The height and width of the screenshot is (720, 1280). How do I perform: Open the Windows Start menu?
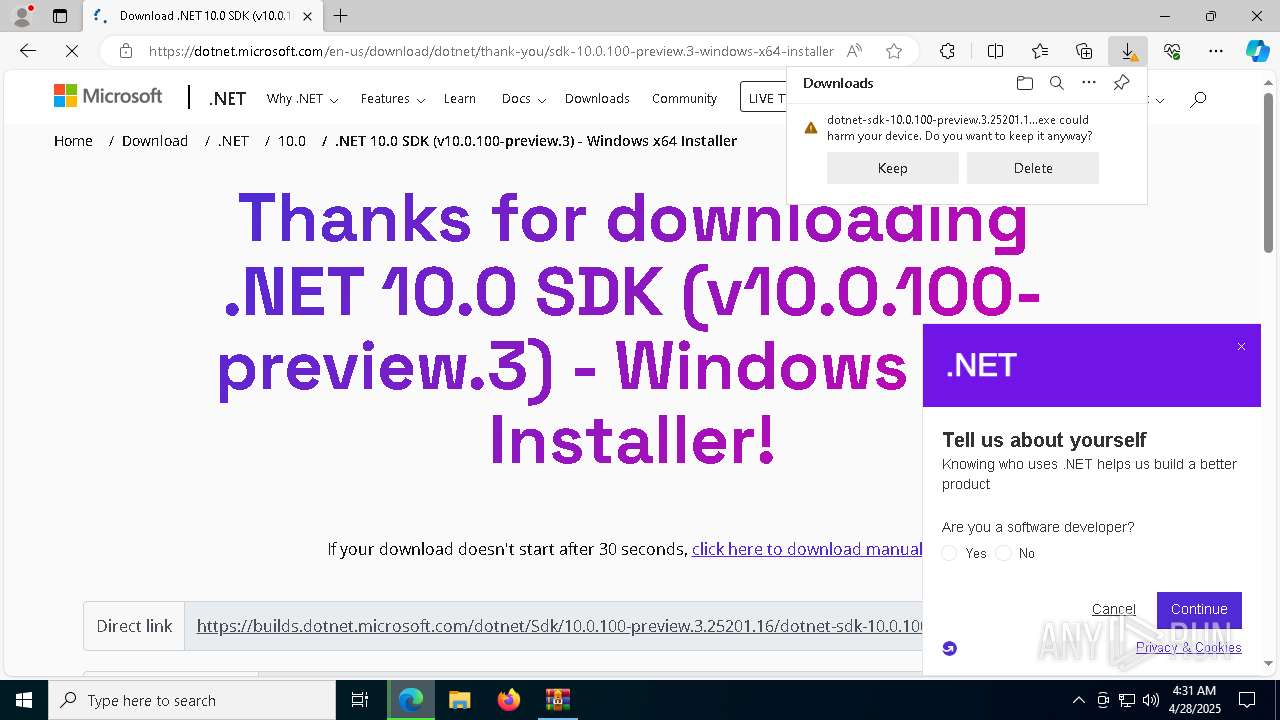(24, 700)
